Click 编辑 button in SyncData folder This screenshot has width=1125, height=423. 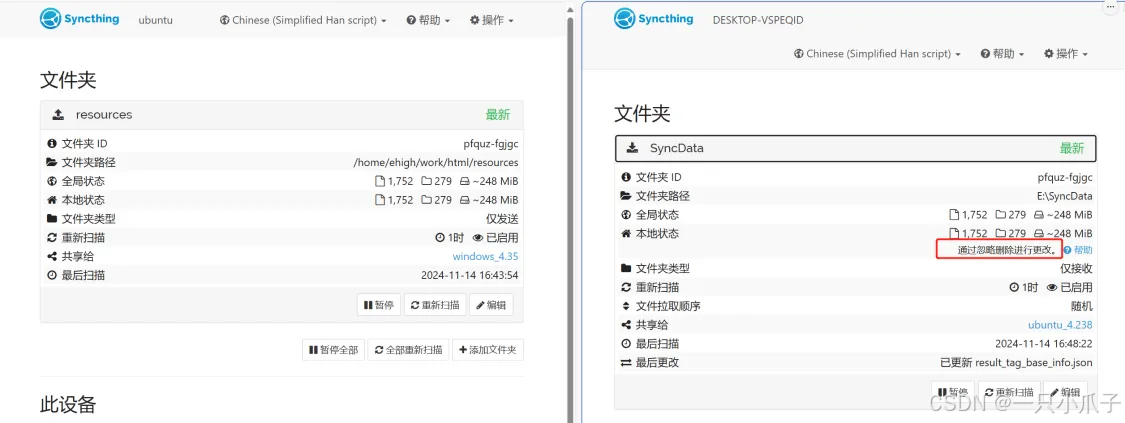click(1065, 392)
